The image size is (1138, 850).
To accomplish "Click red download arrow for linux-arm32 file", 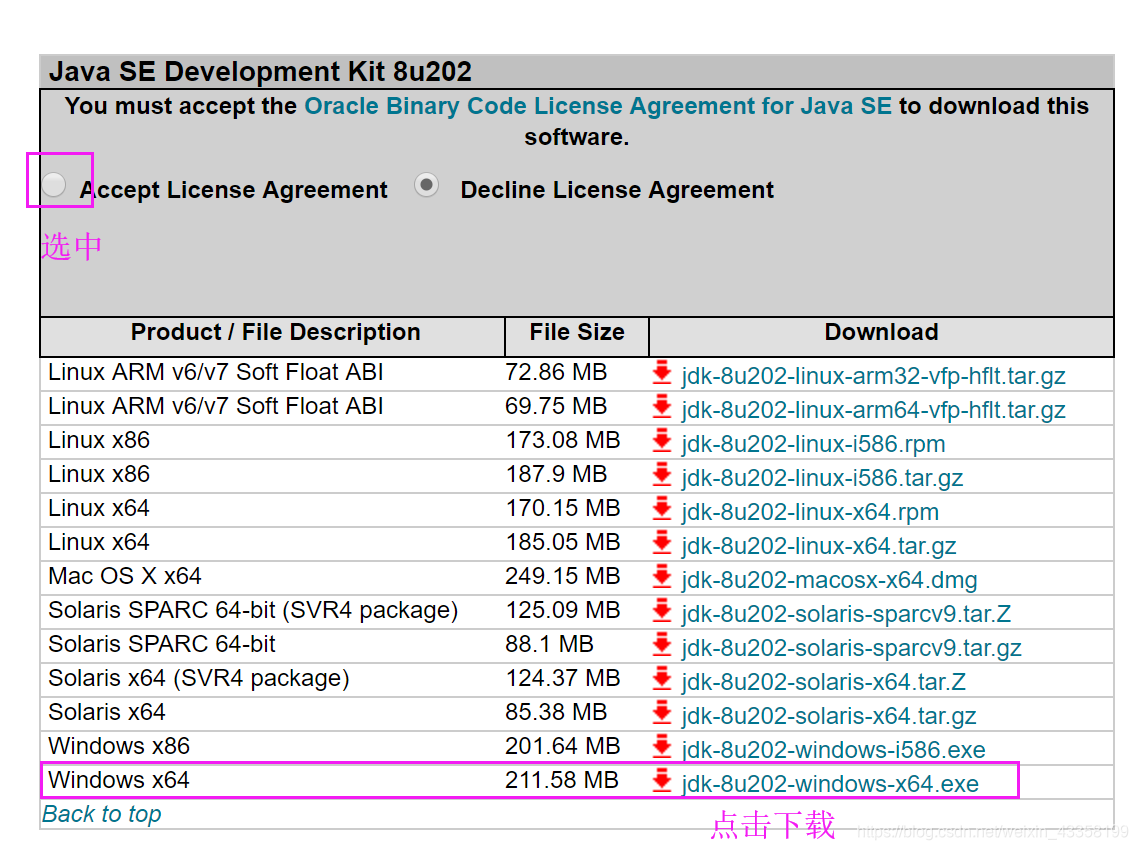I will 662,372.
